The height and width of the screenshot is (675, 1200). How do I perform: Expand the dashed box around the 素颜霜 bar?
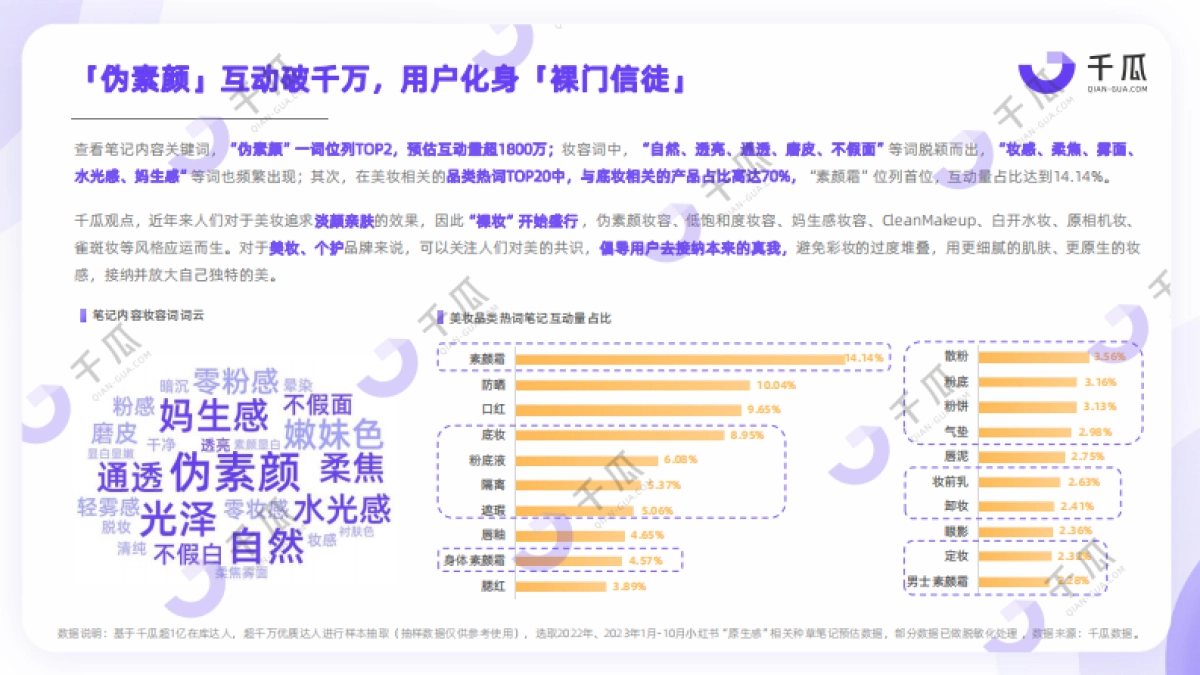click(665, 355)
